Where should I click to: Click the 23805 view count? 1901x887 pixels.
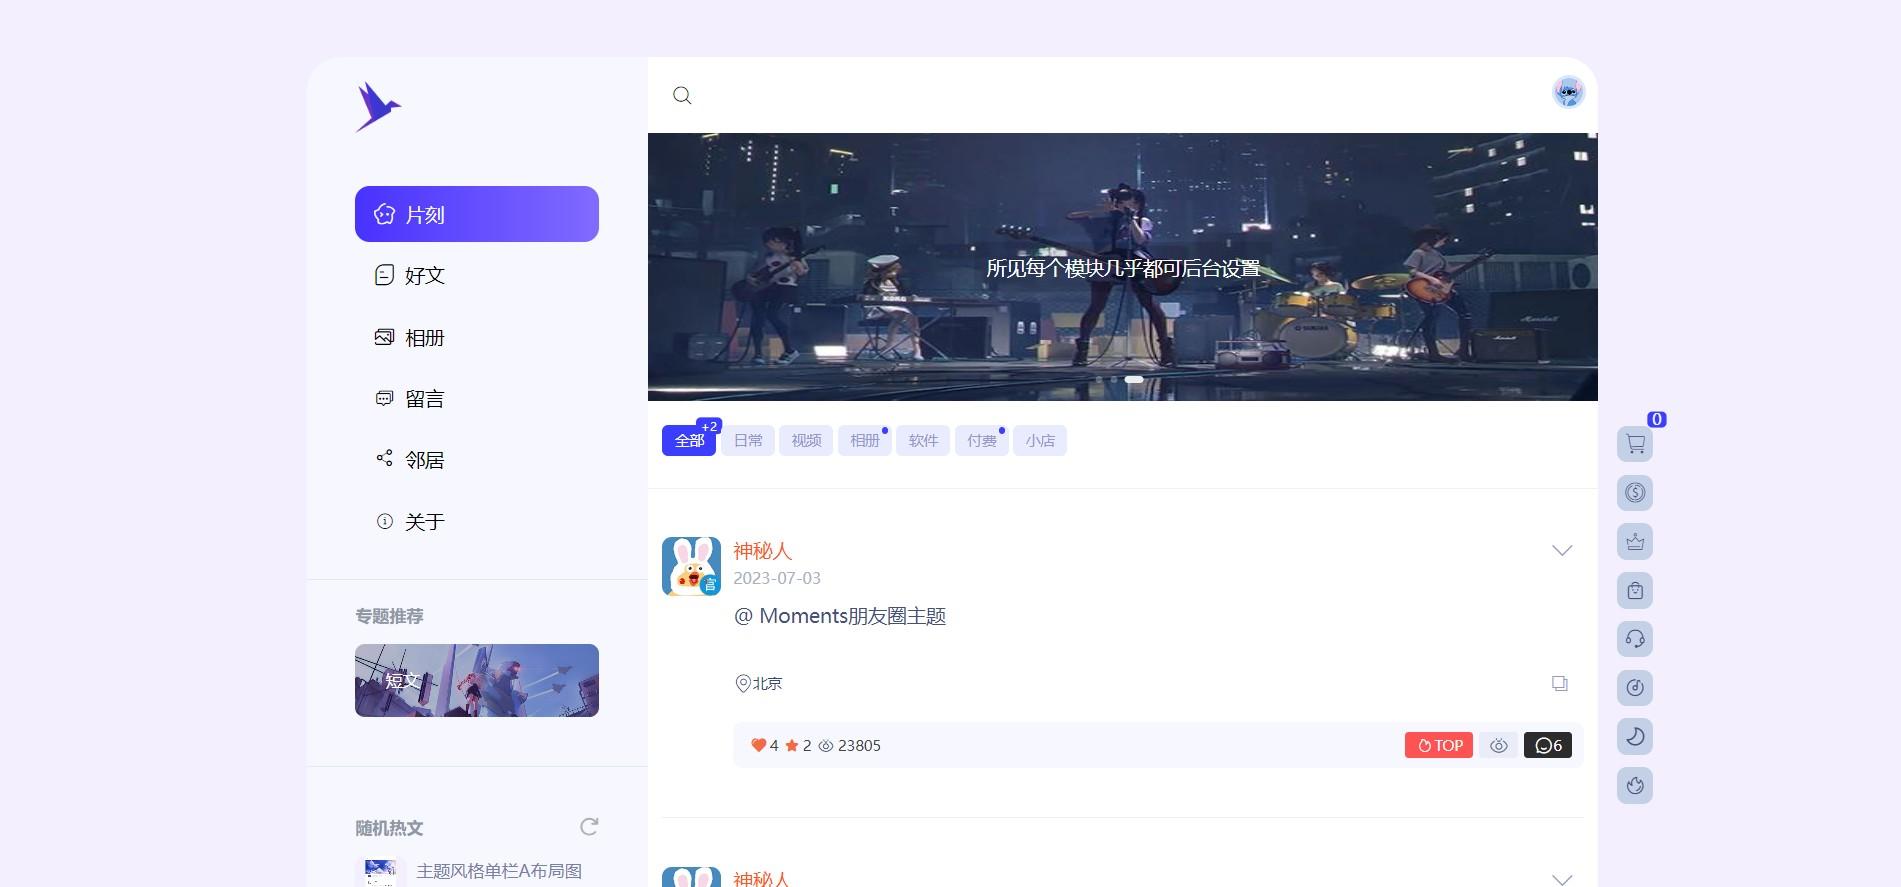click(x=859, y=745)
